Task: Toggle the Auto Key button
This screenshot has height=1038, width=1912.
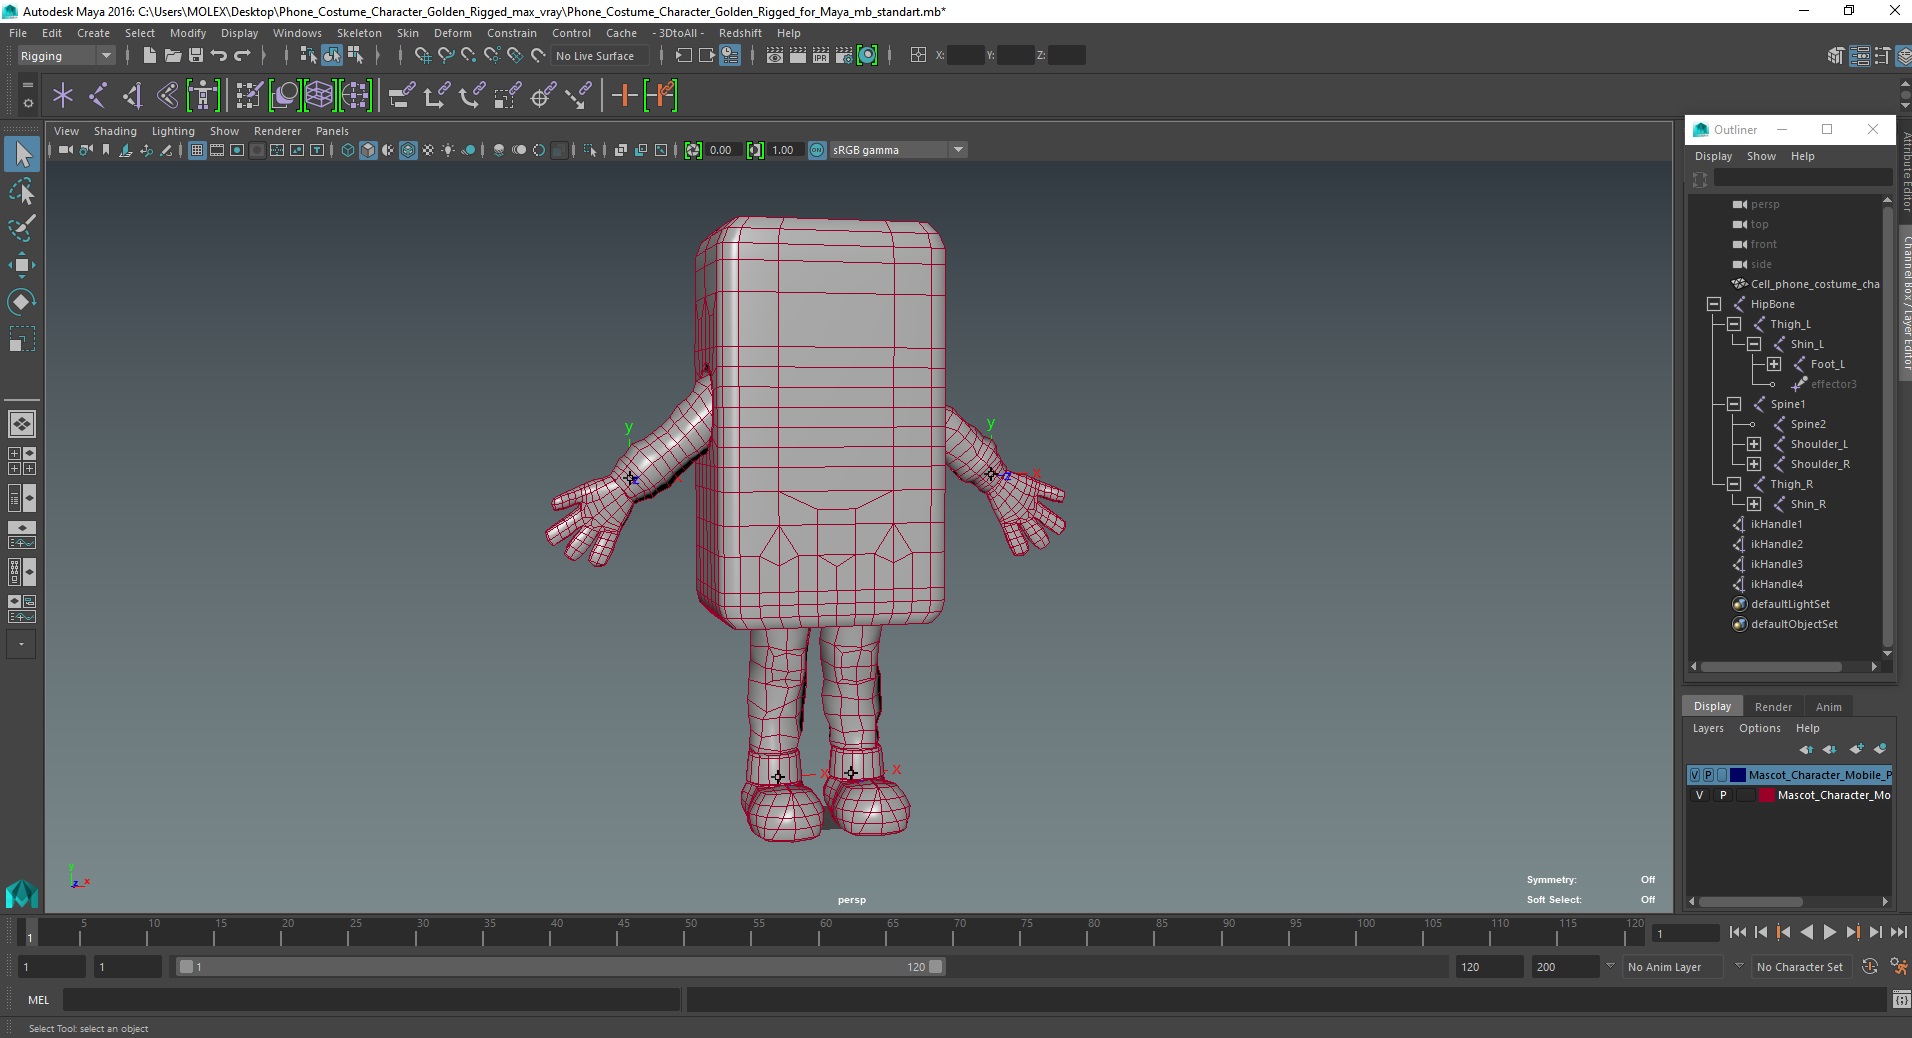Action: 1870,967
